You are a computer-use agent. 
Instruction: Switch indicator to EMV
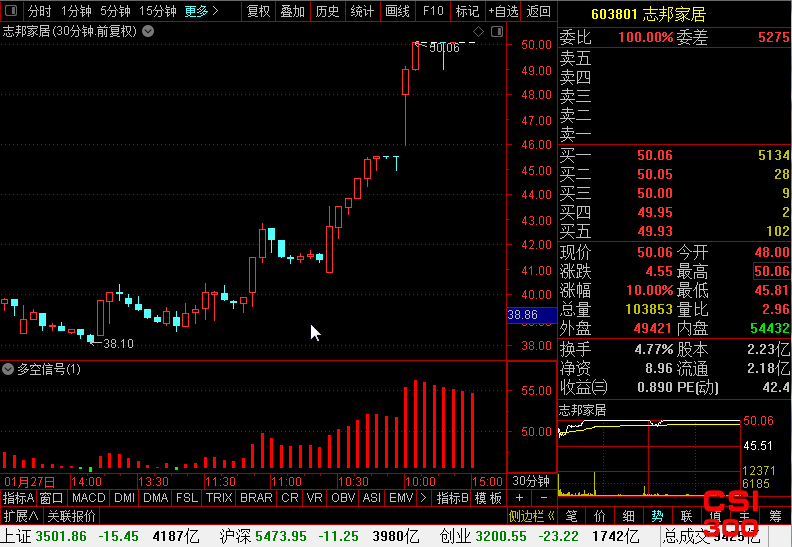pos(401,498)
